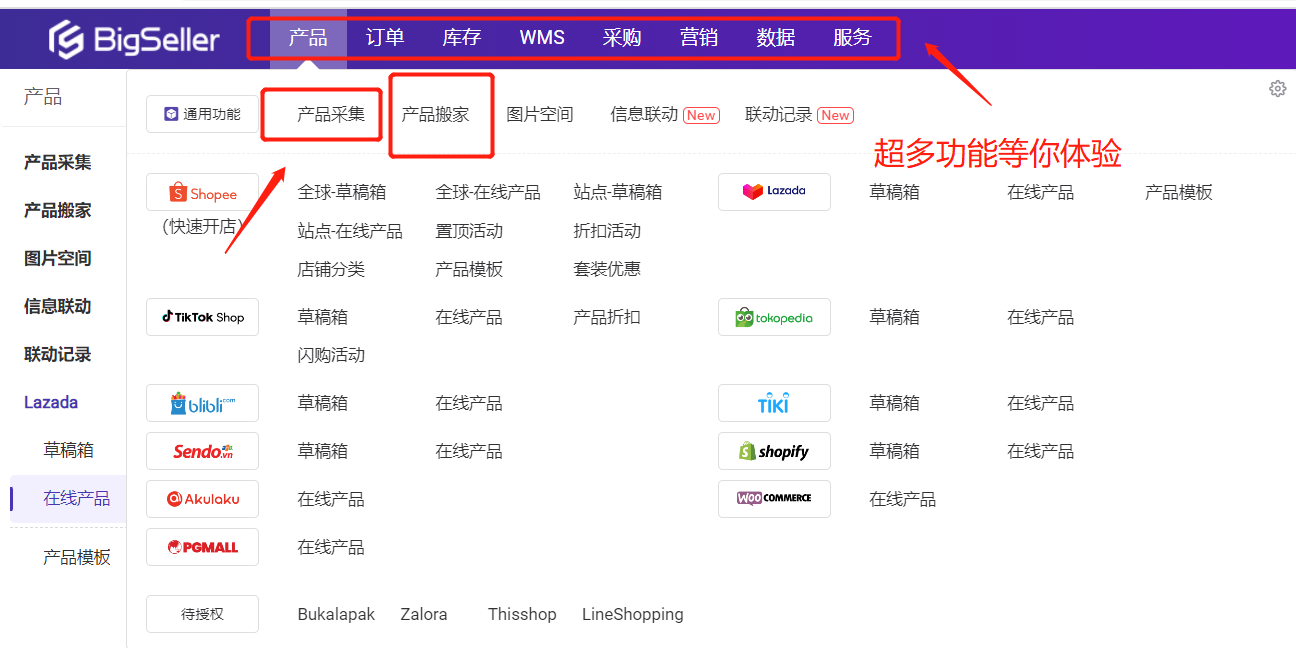1296x648 pixels.
Task: Click the TikTok Shop logo button
Action: (x=202, y=317)
